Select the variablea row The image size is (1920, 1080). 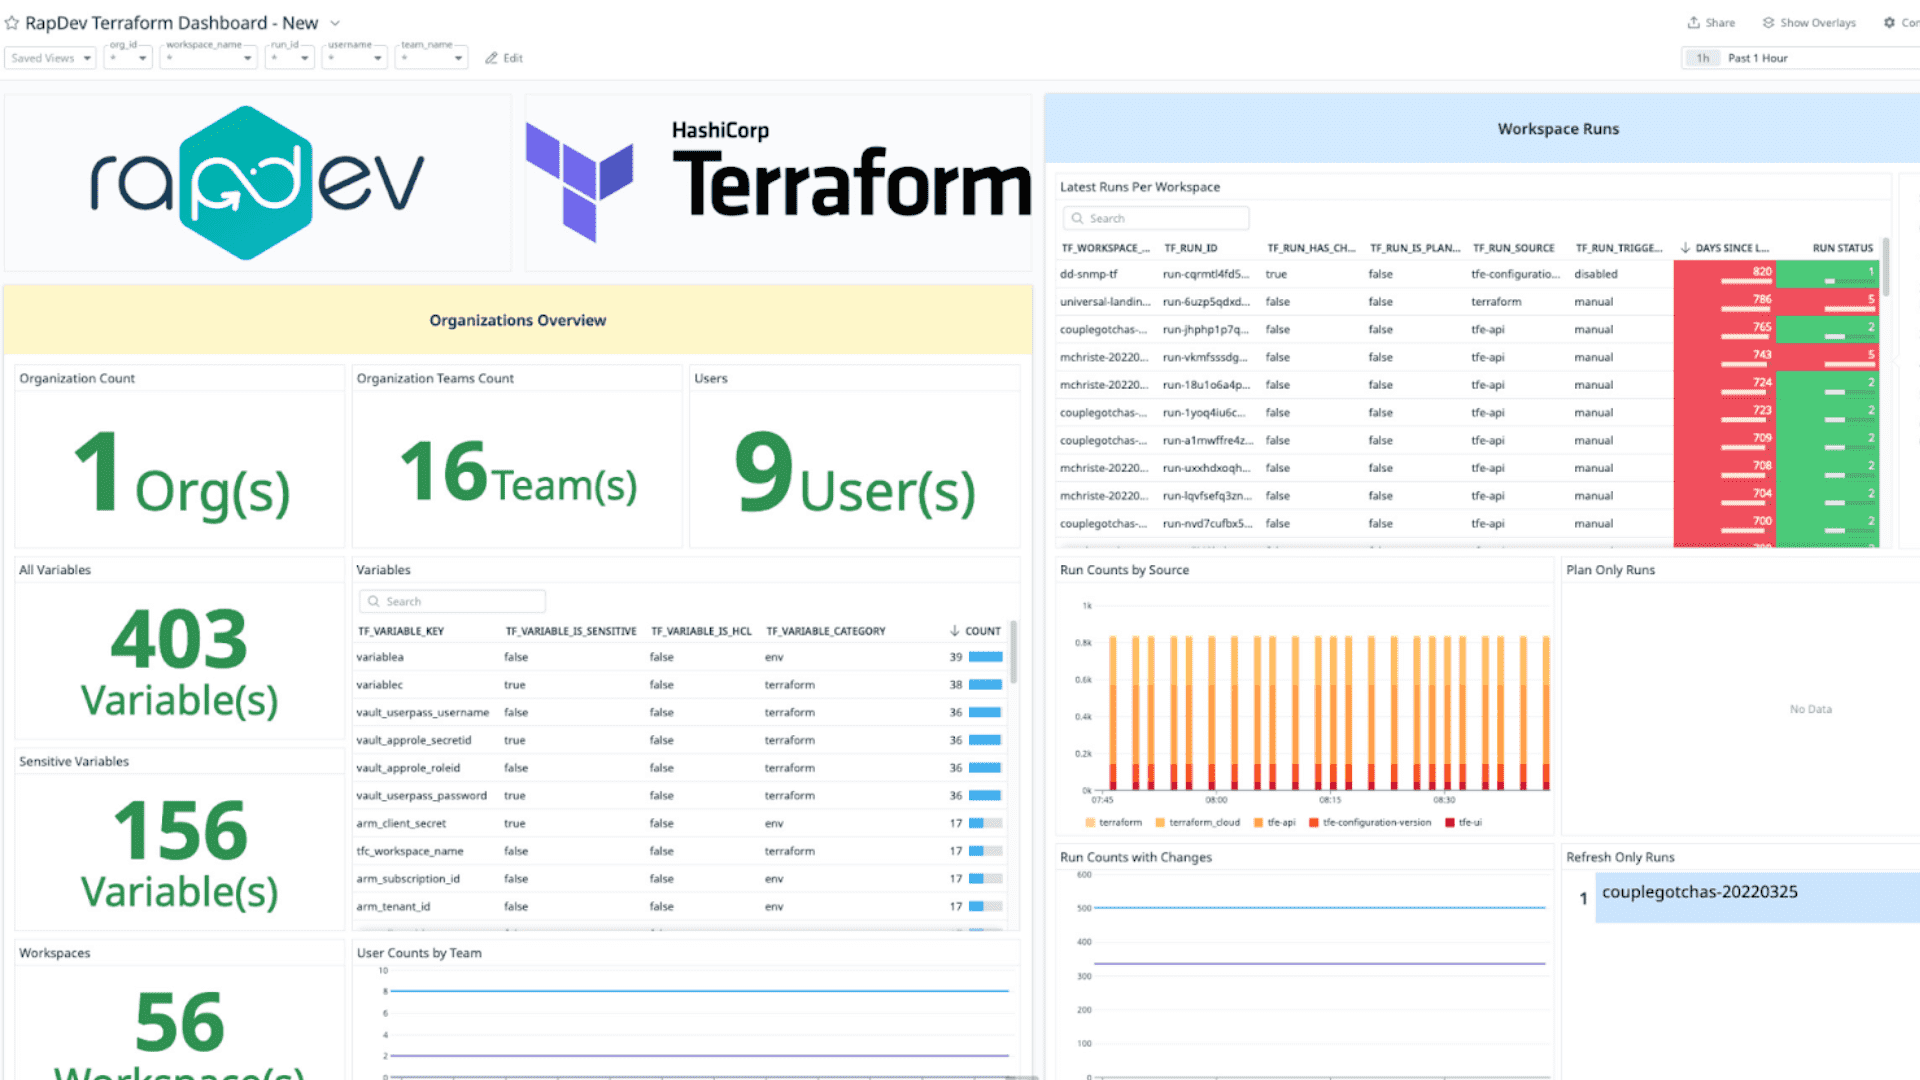point(680,657)
